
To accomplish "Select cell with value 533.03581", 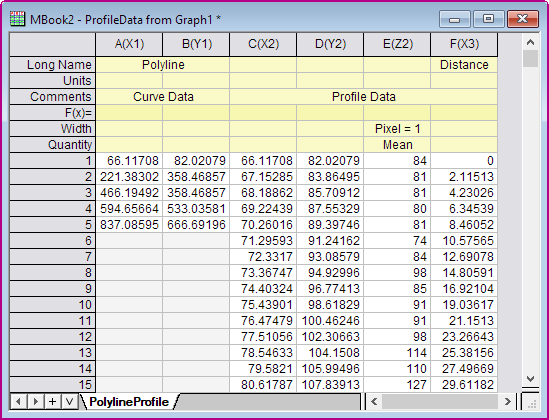I will point(196,209).
